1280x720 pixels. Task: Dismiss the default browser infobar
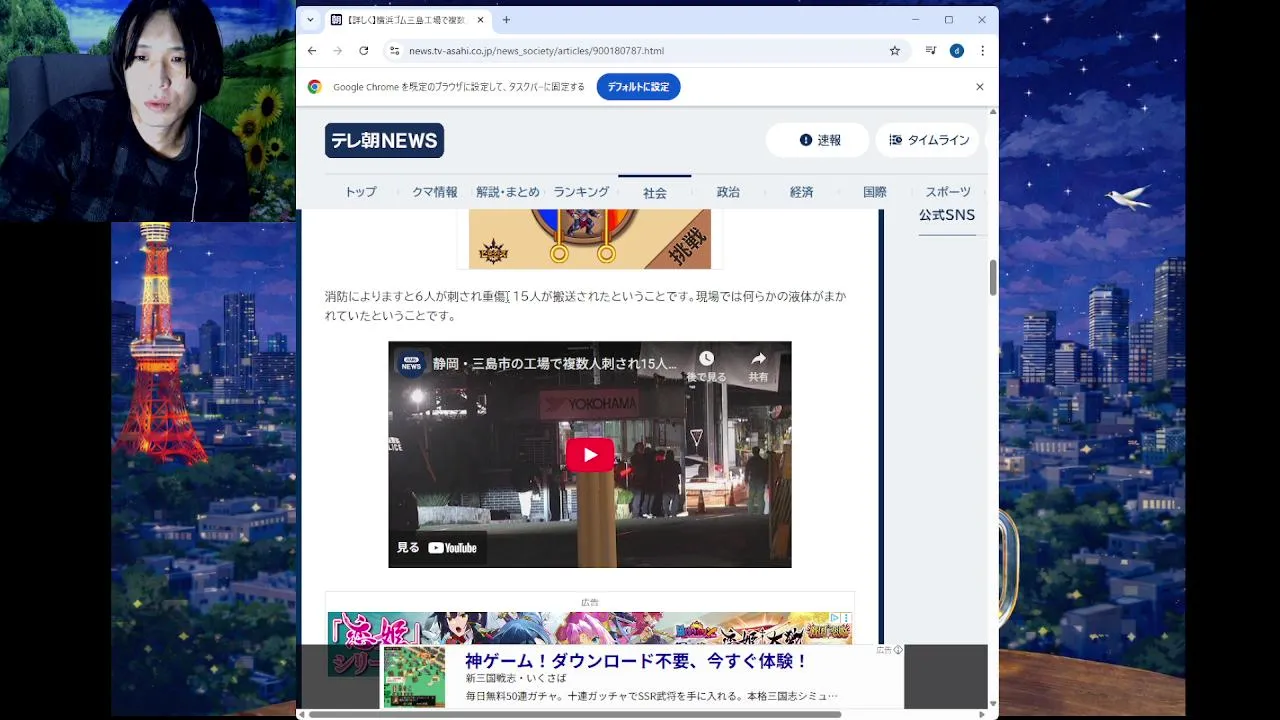(980, 87)
